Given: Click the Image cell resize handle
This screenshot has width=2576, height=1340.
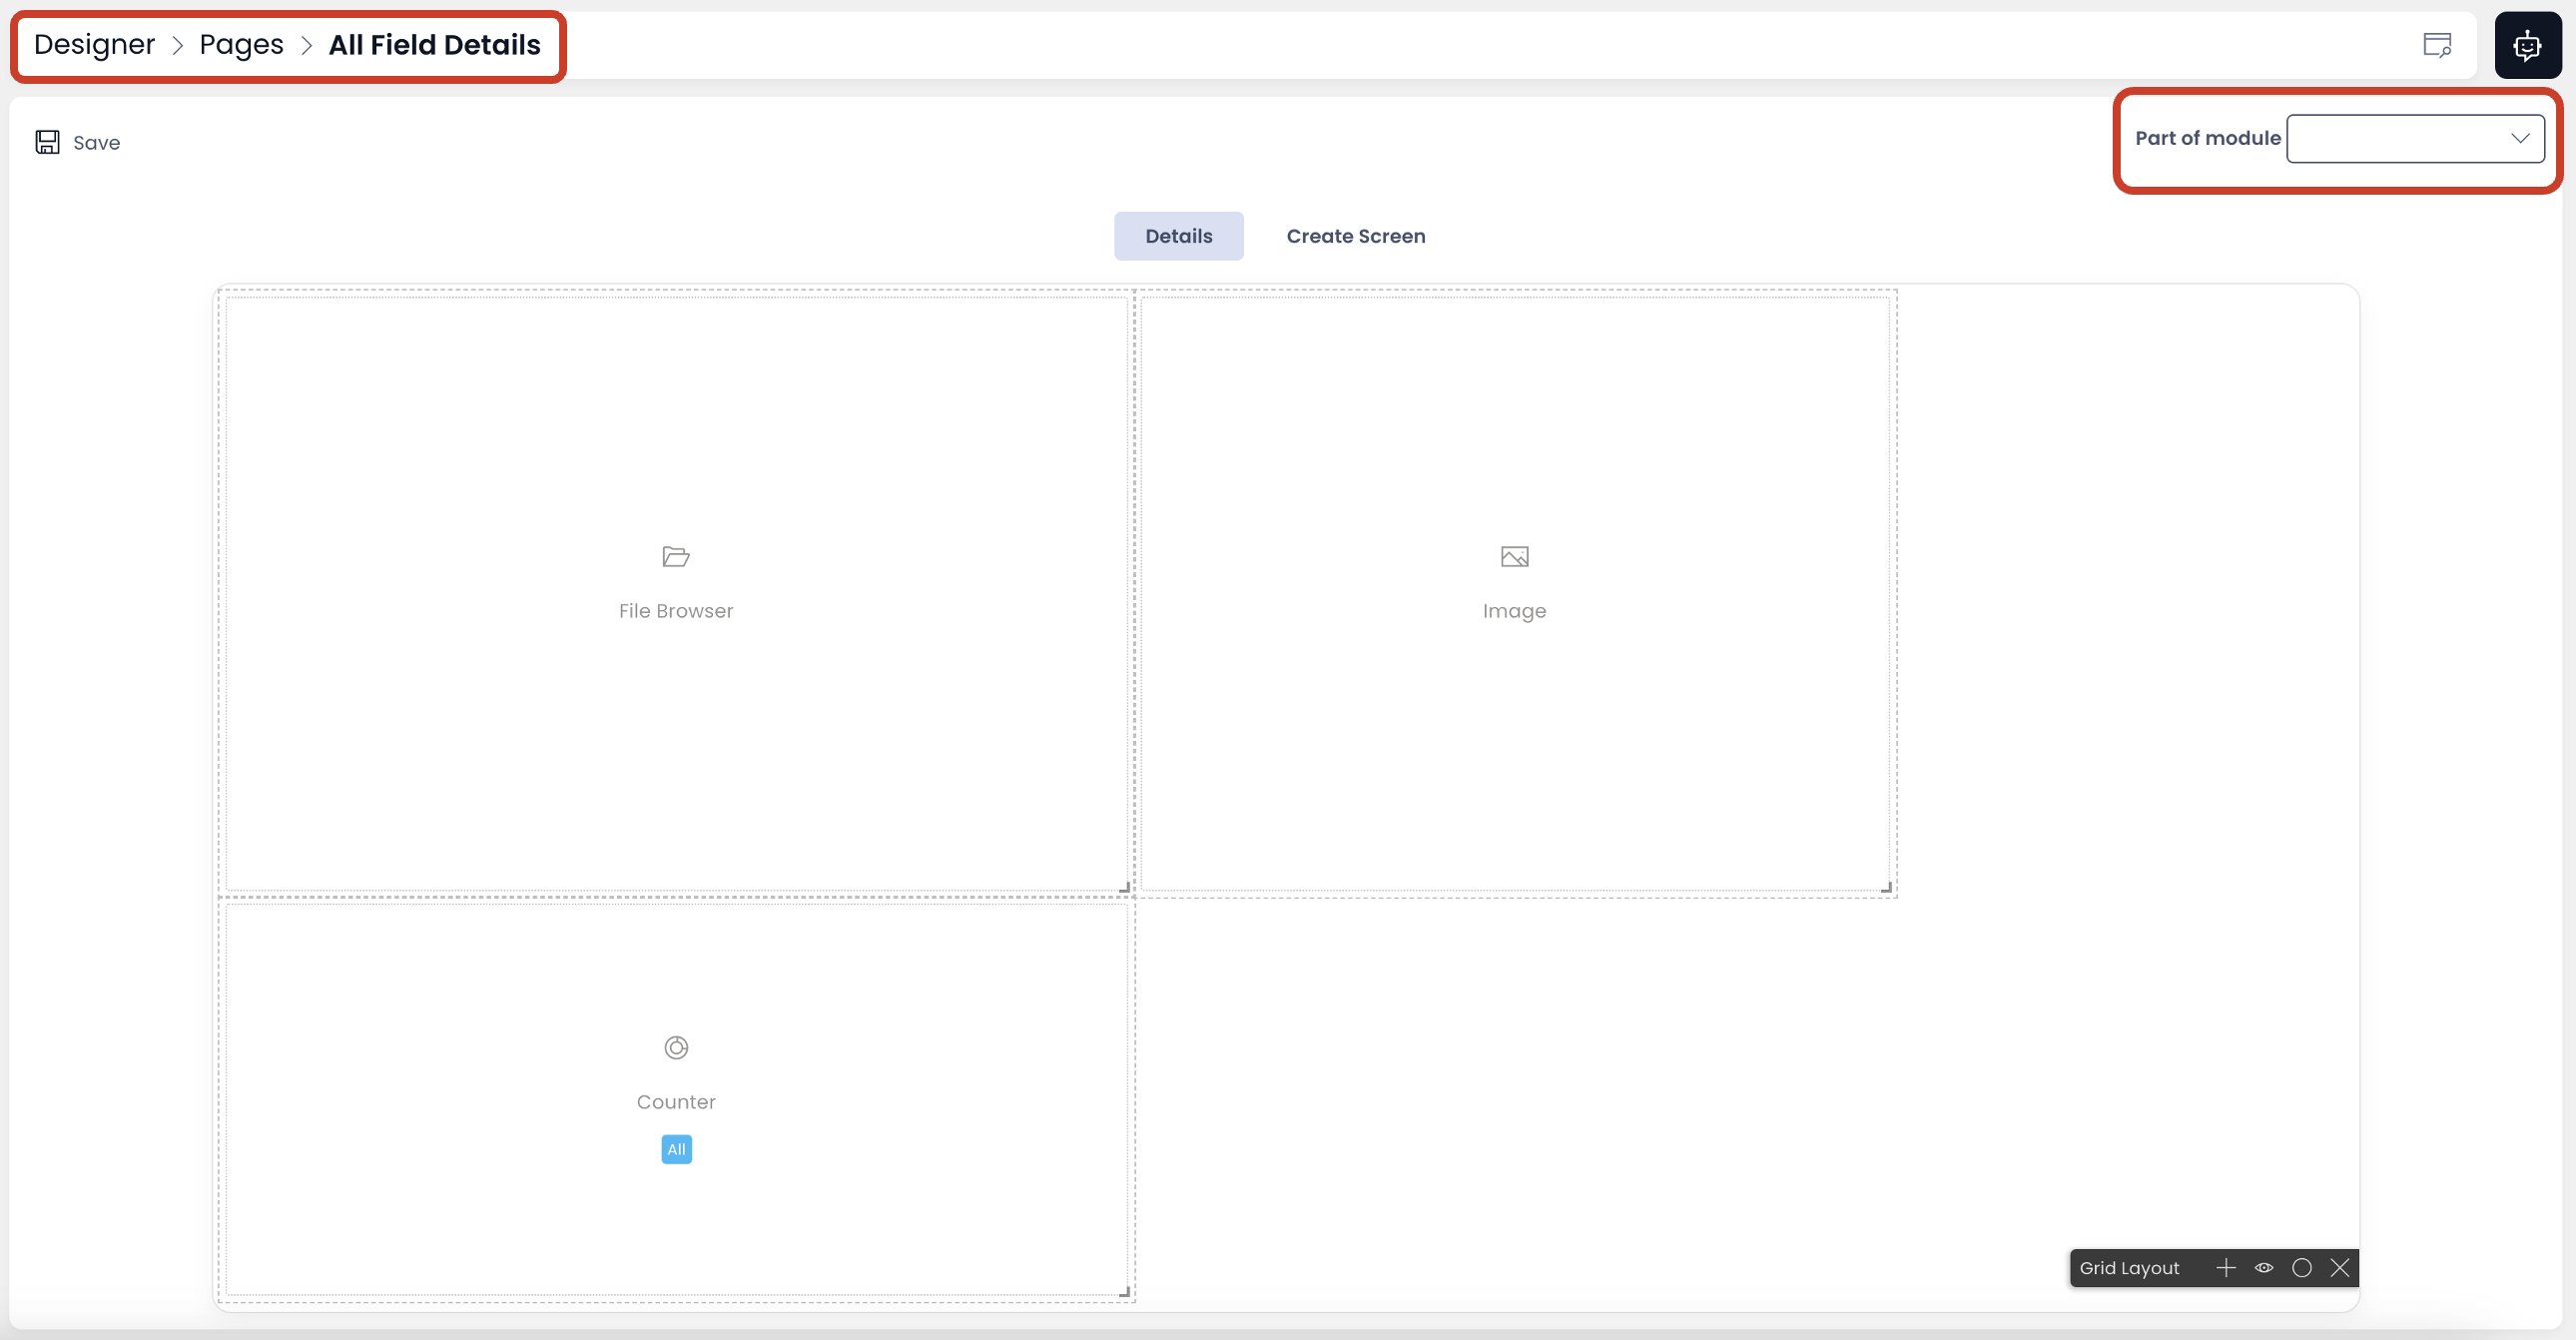Looking at the screenshot, I should (x=1886, y=887).
